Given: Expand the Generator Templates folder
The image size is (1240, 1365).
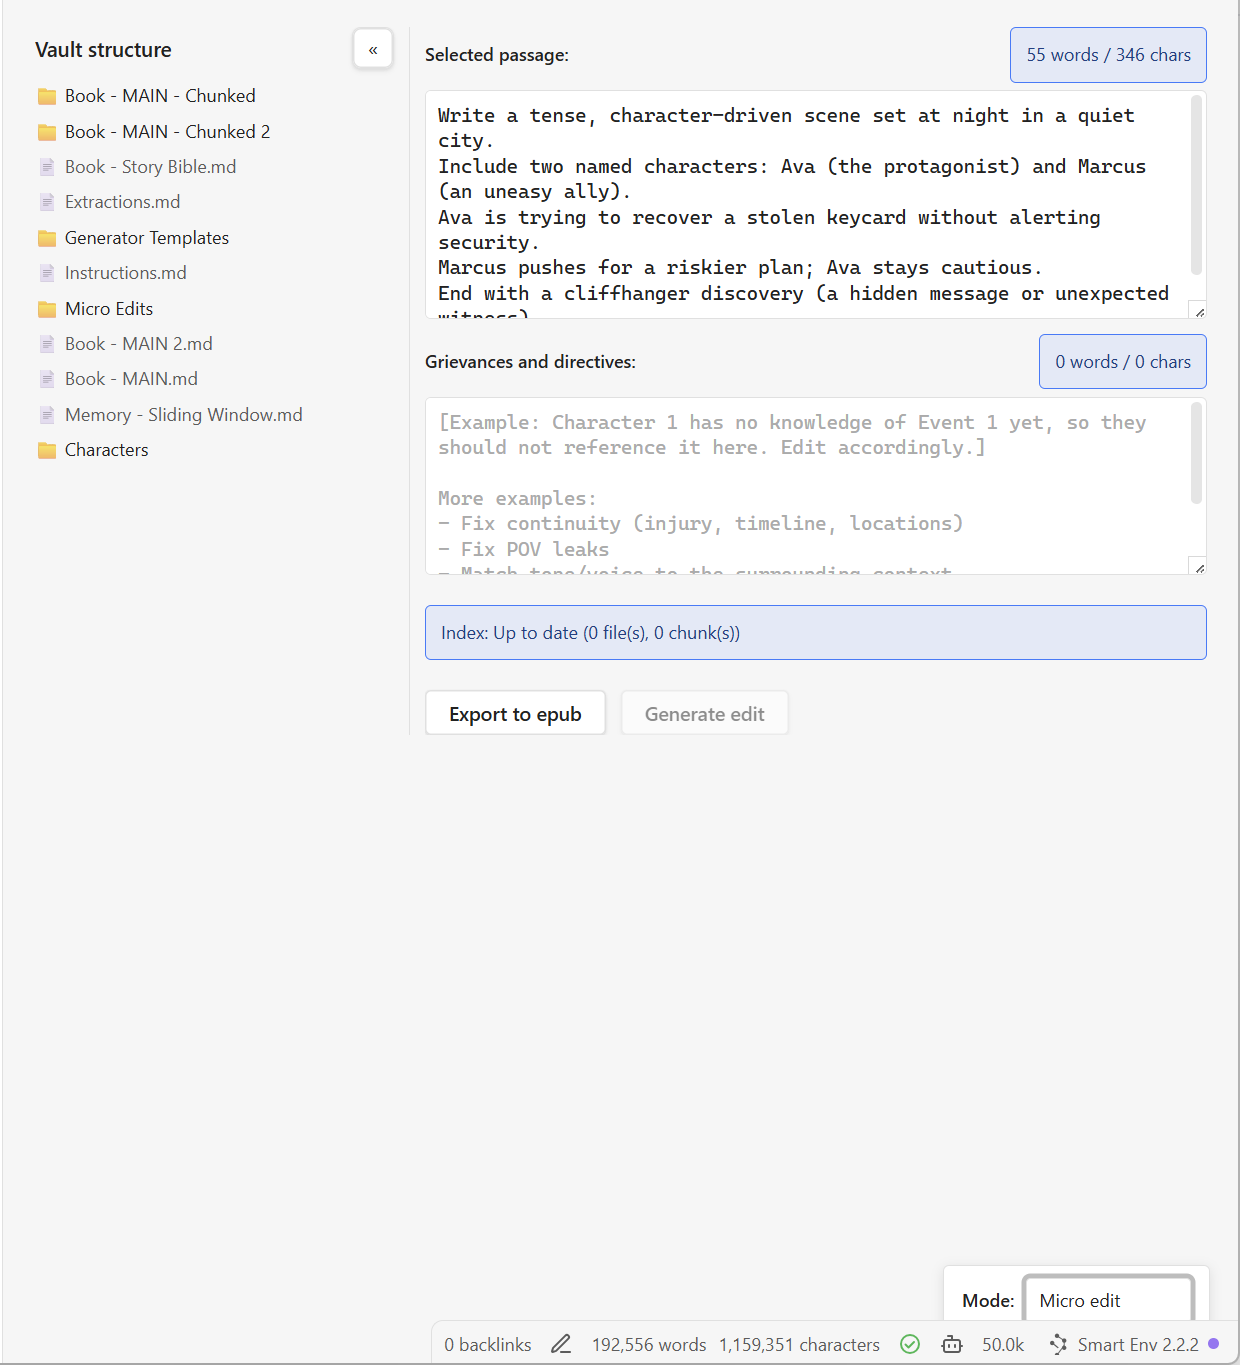Looking at the screenshot, I should (x=146, y=238).
